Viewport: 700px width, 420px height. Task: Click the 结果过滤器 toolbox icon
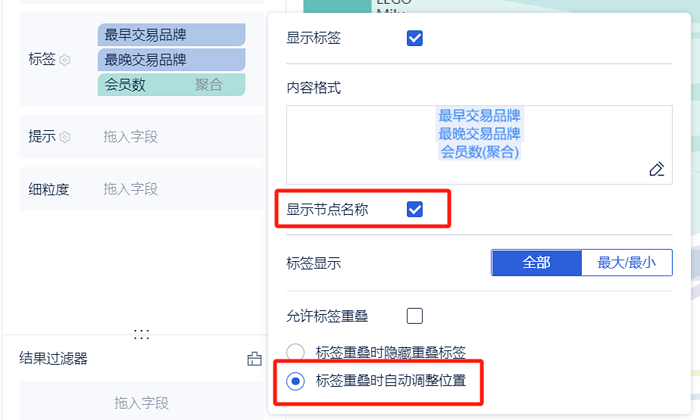pos(254,359)
